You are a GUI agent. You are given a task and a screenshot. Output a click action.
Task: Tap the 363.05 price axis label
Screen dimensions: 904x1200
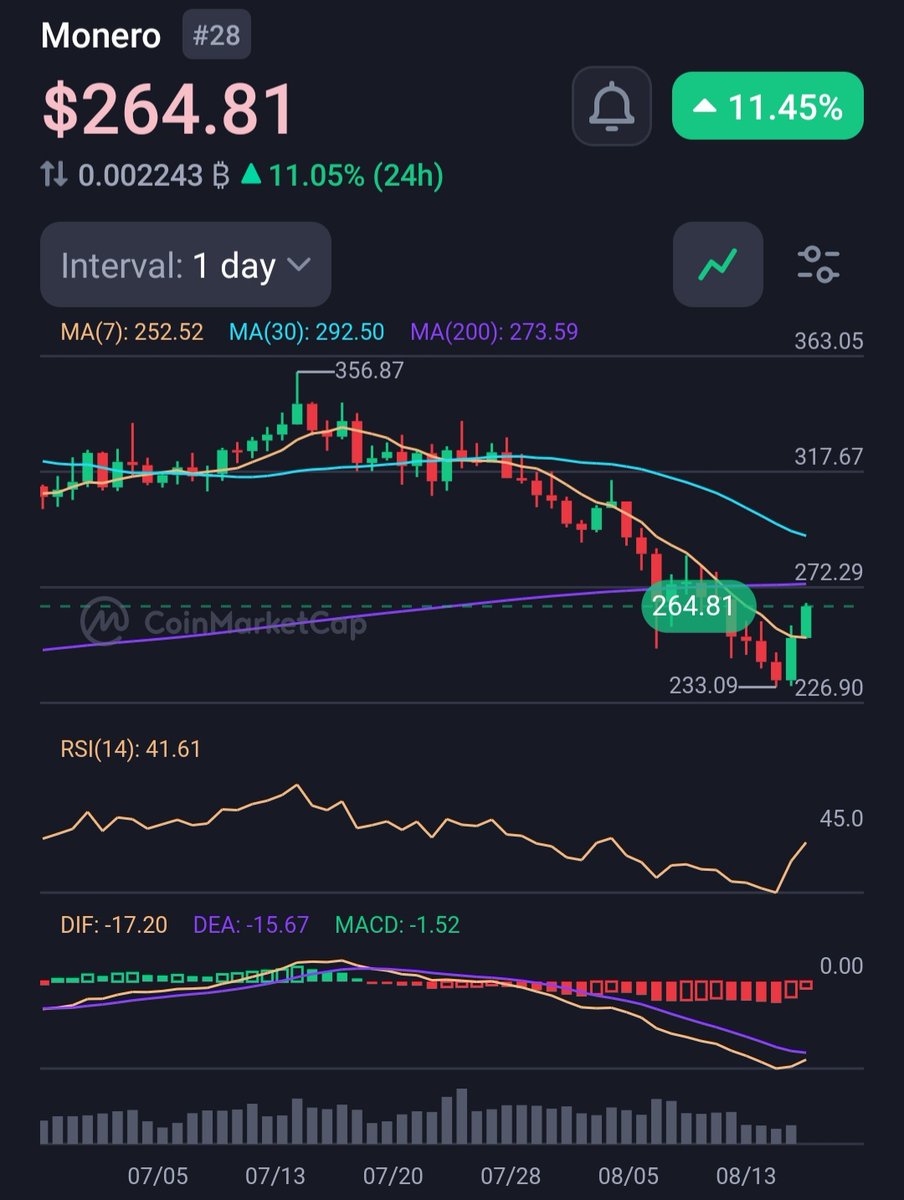tap(828, 341)
